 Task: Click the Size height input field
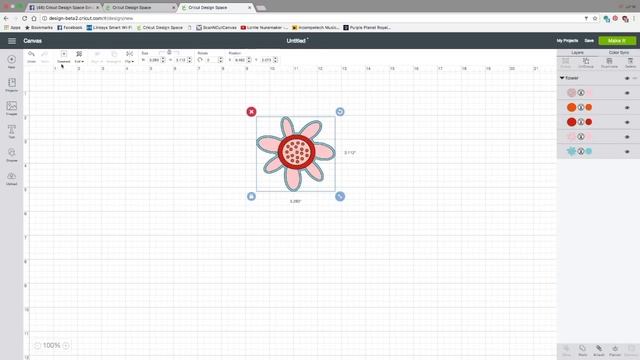[180, 60]
